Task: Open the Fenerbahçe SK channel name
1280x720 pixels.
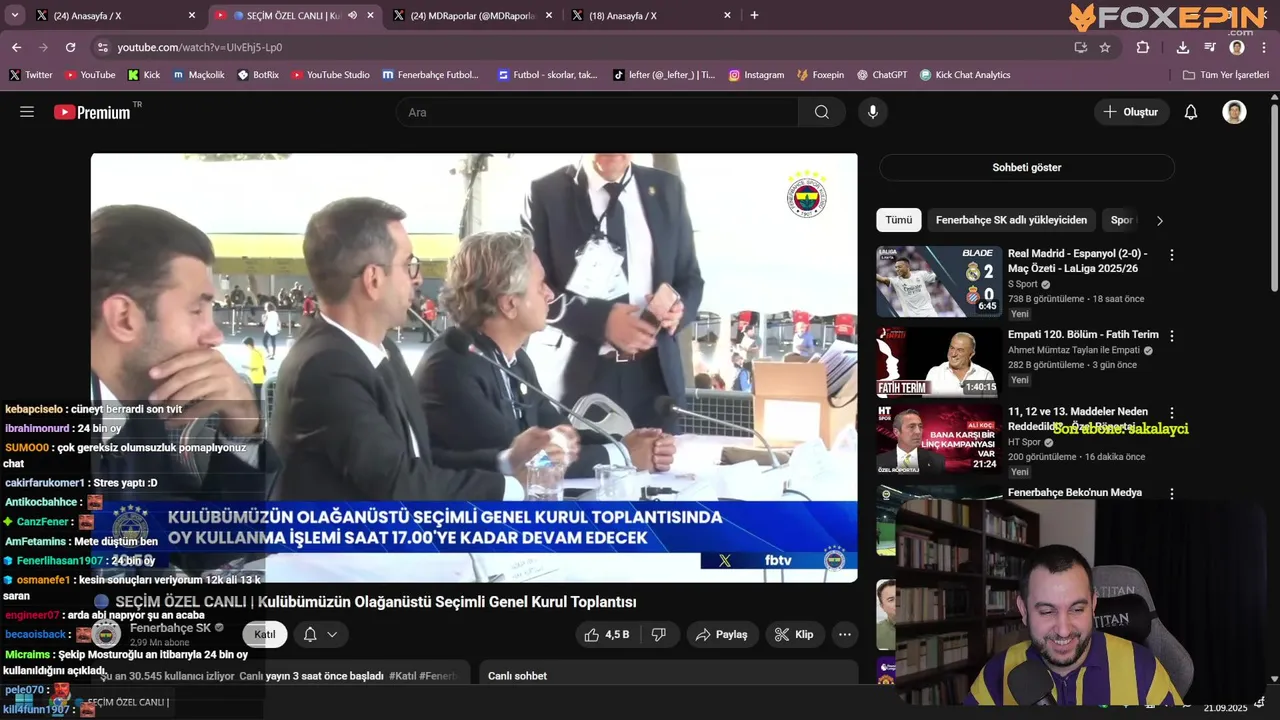Action: 170,628
